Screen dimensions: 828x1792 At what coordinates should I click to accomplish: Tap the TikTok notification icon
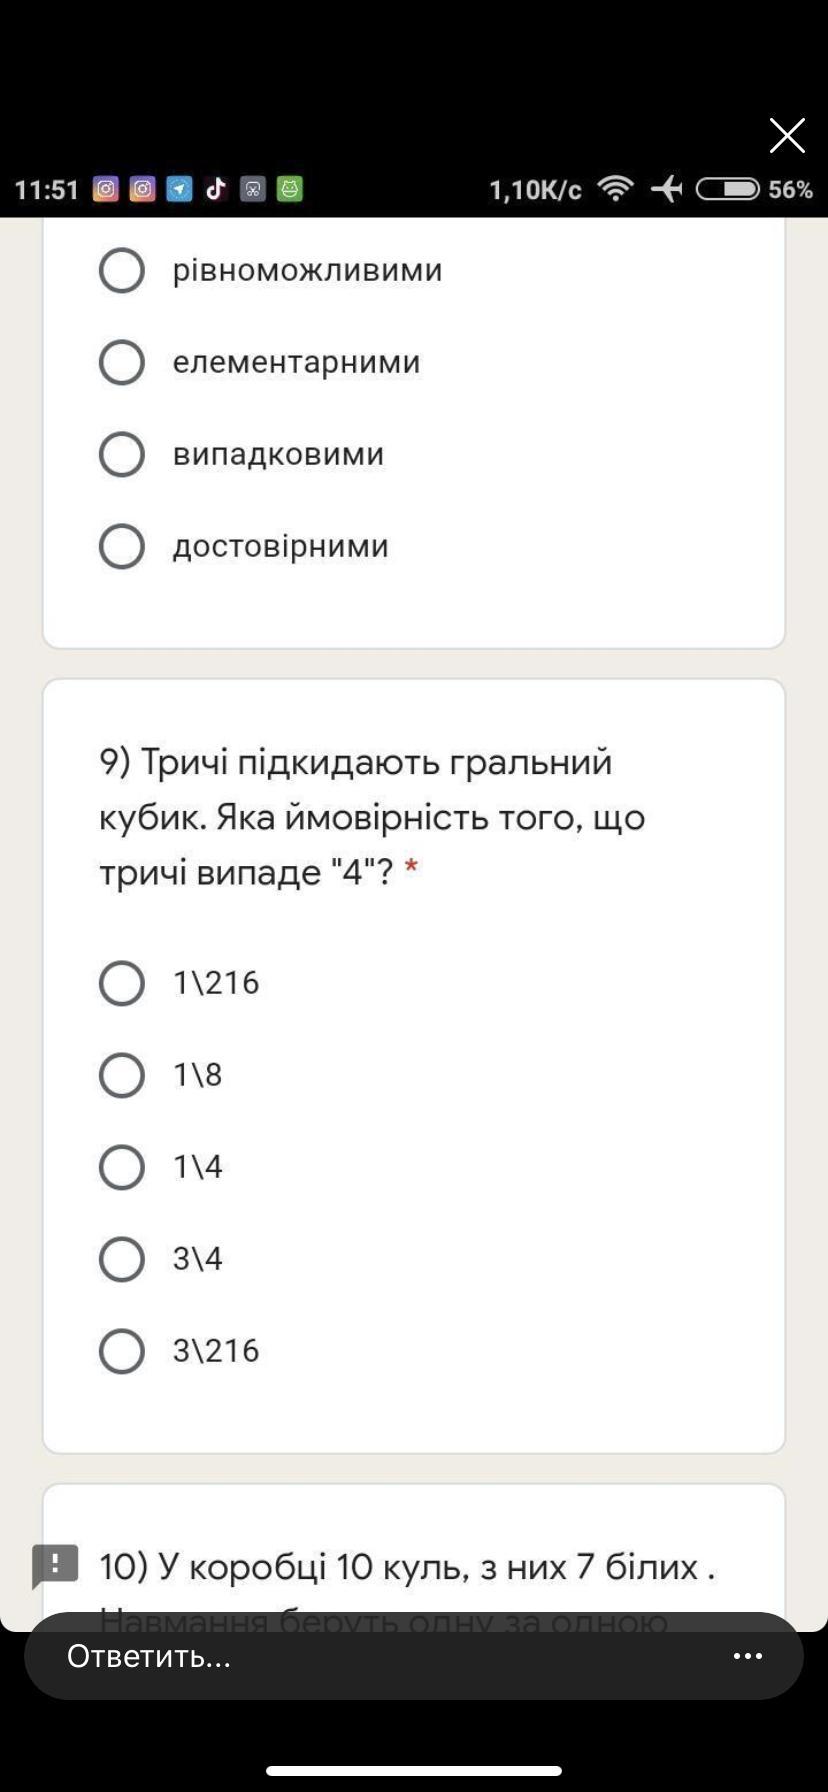(x=216, y=189)
